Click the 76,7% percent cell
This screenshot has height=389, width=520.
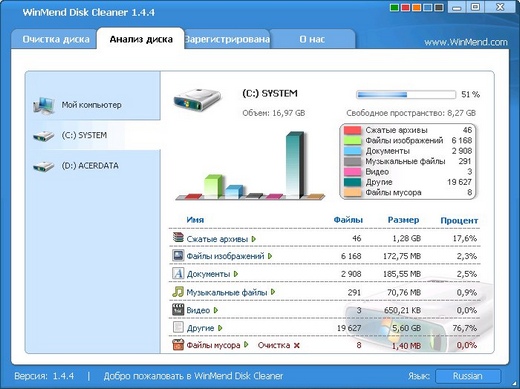pos(465,328)
